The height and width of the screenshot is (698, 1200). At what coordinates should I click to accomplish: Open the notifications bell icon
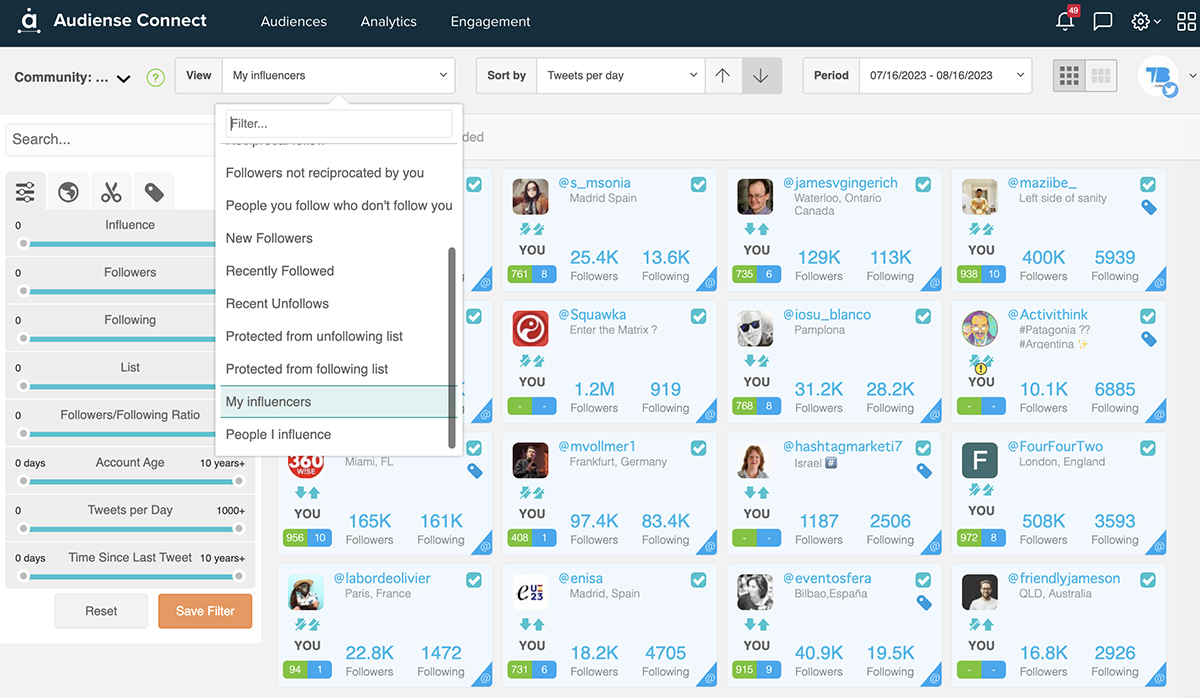click(x=1065, y=21)
